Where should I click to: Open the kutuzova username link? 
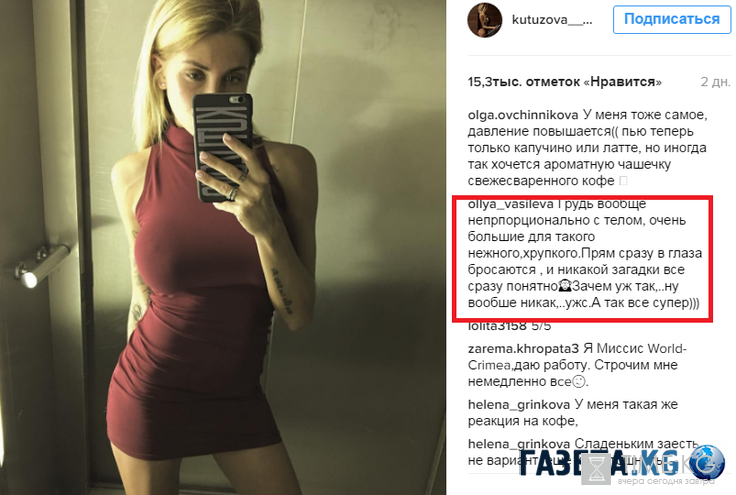coord(552,20)
